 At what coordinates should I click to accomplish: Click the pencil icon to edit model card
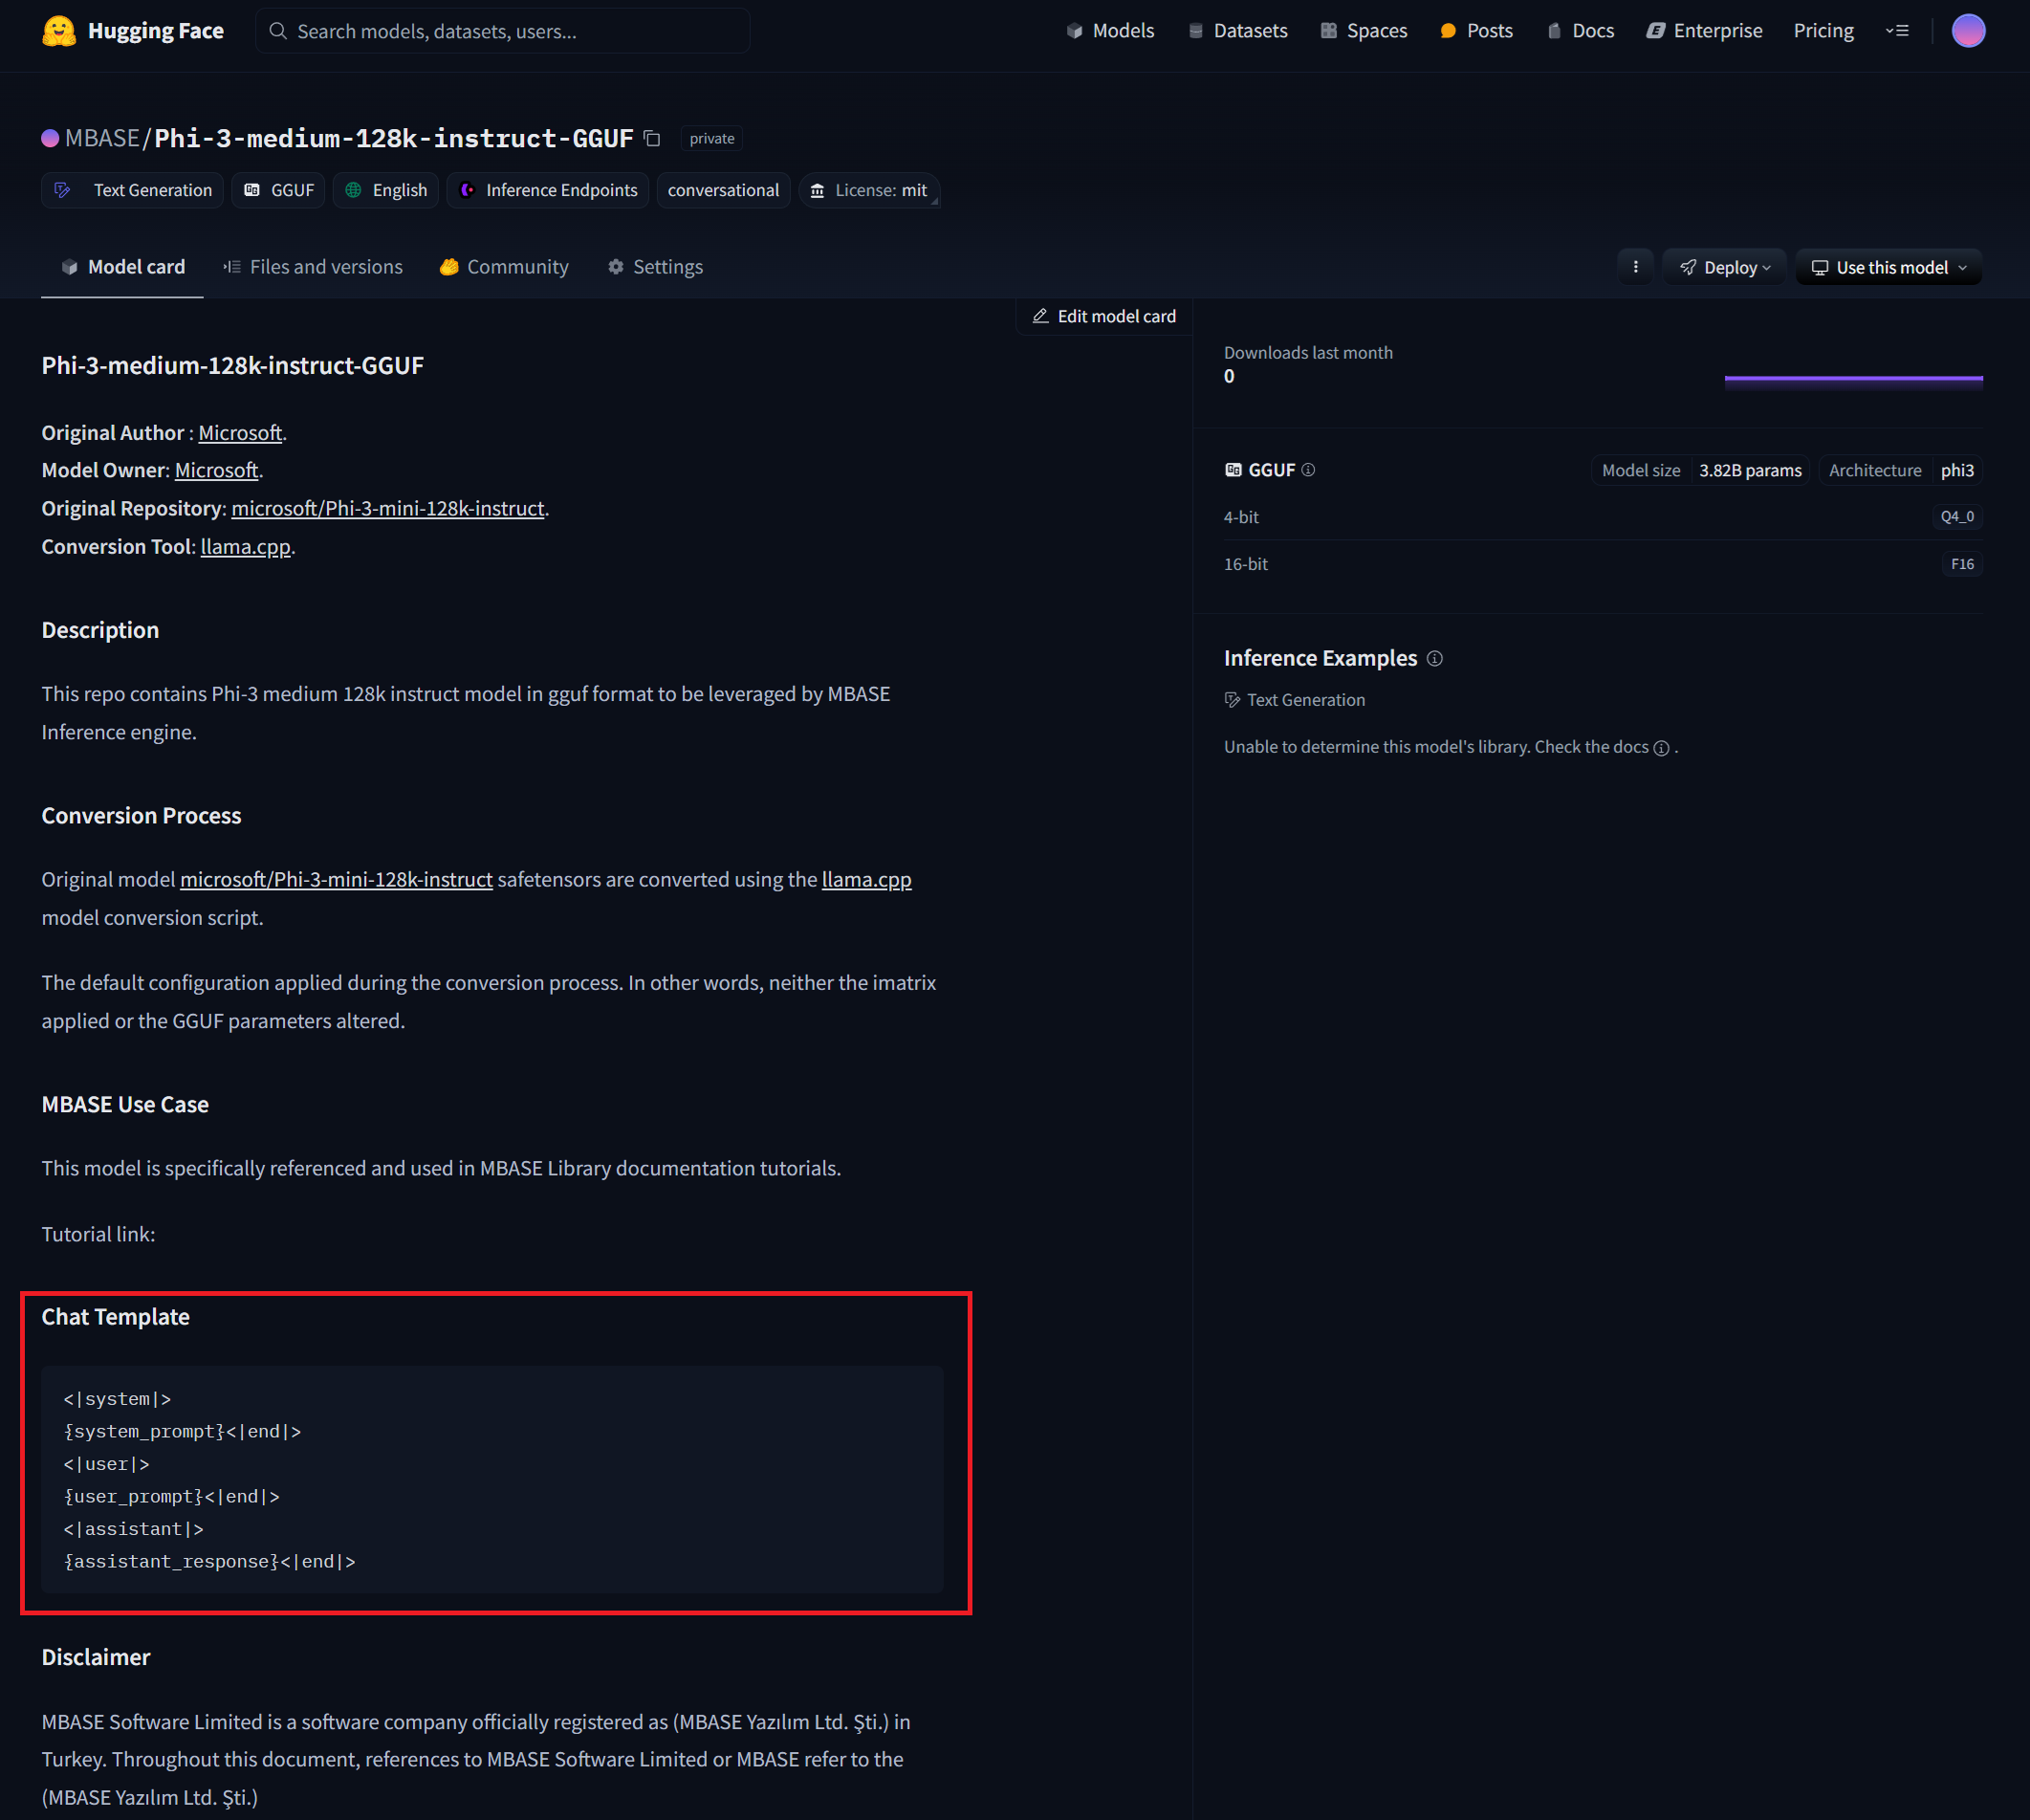(1041, 316)
